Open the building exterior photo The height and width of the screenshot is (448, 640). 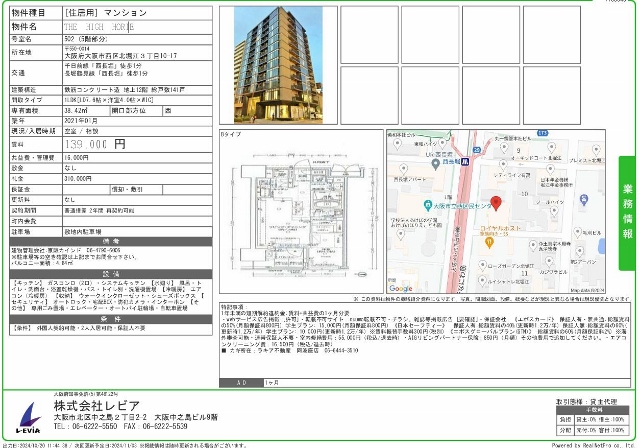point(278,64)
